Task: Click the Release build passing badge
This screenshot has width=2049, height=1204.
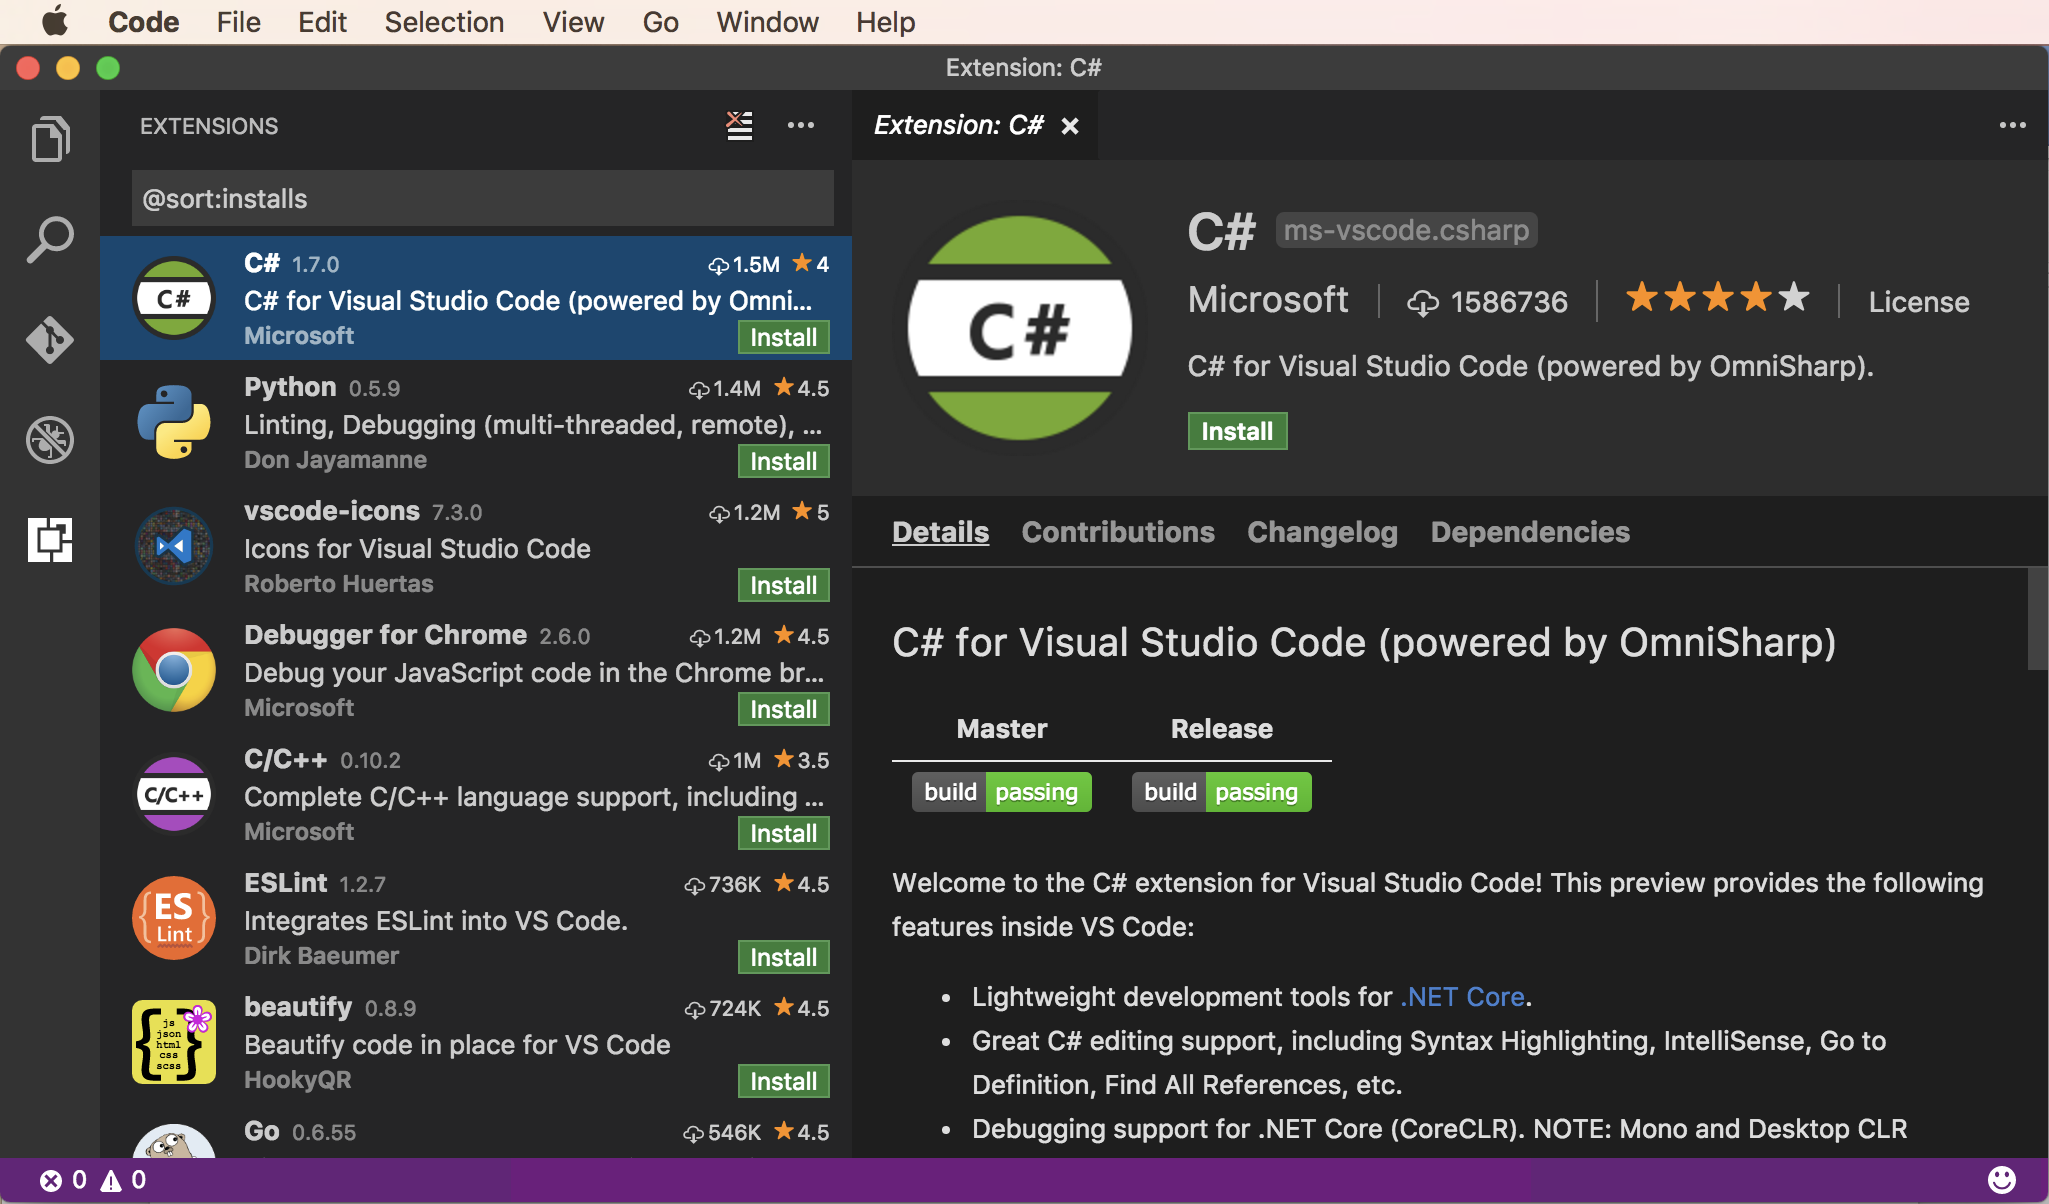Action: pyautogui.click(x=1221, y=792)
